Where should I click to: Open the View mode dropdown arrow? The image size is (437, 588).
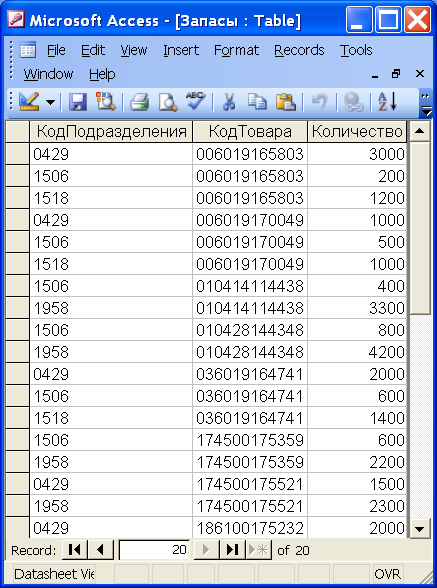click(x=50, y=102)
